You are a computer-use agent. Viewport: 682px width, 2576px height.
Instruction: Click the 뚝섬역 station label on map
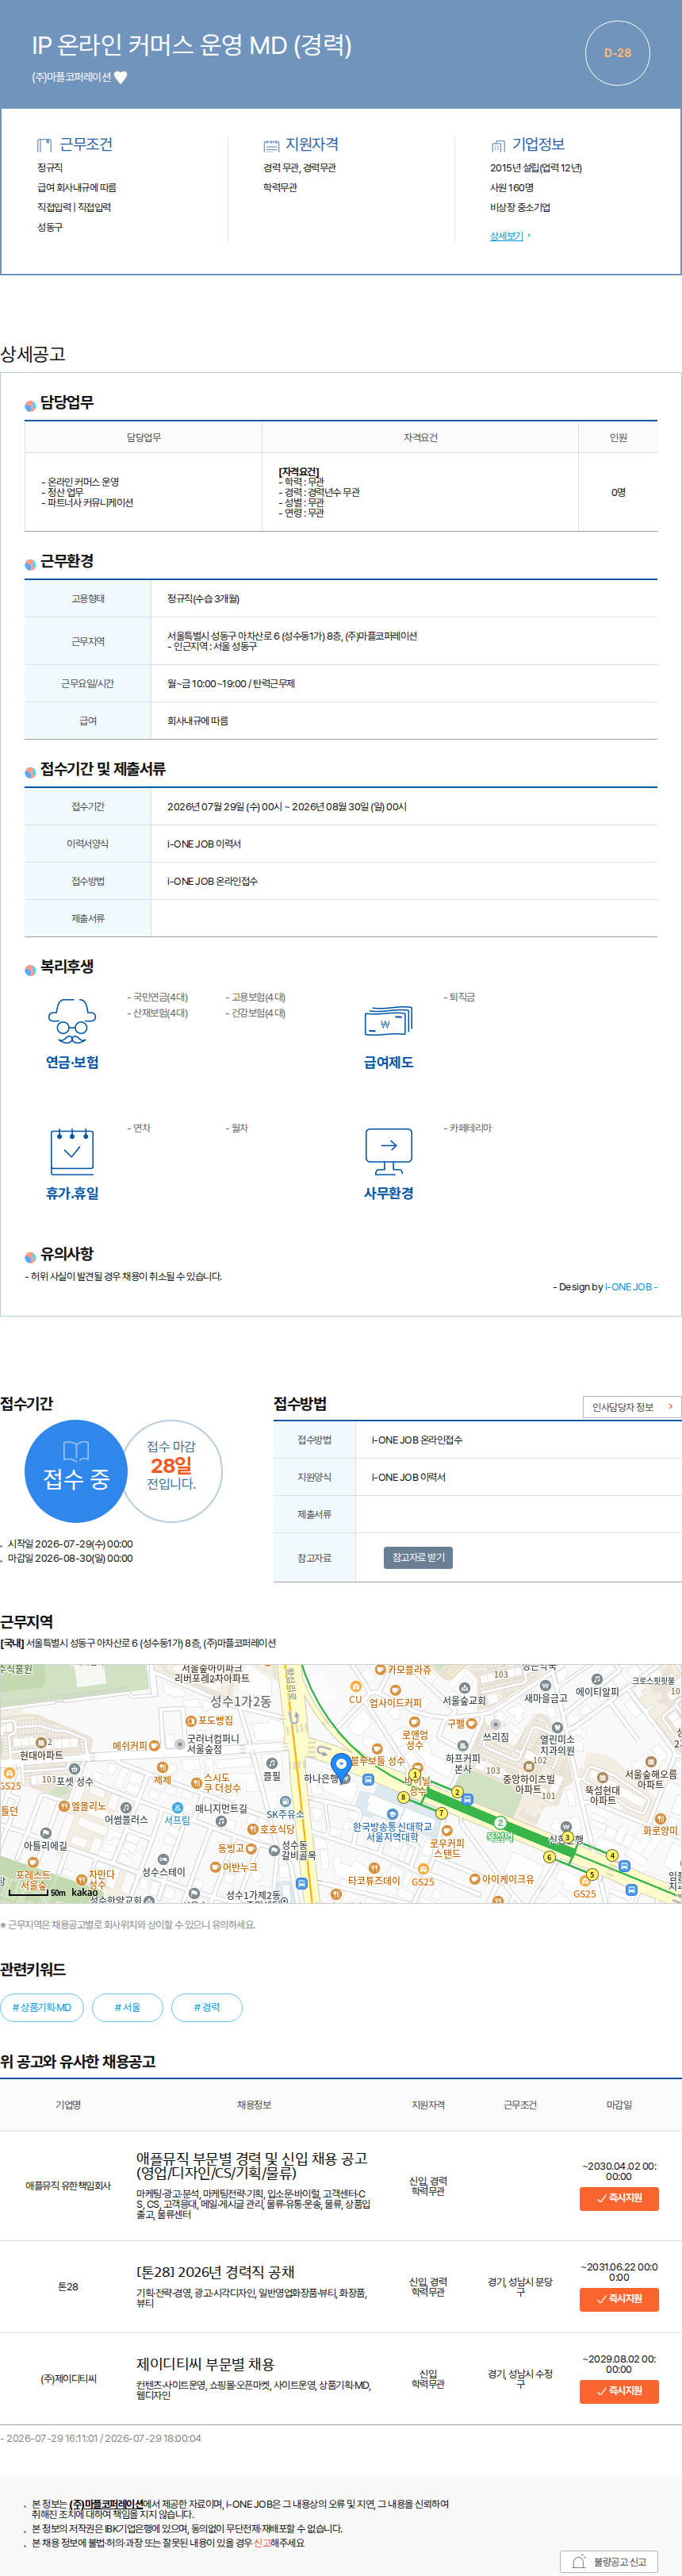499,1837
